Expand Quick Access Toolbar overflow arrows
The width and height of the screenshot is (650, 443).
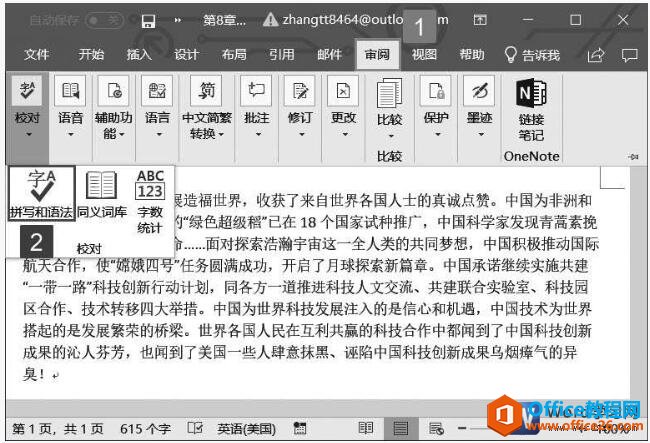[177, 20]
